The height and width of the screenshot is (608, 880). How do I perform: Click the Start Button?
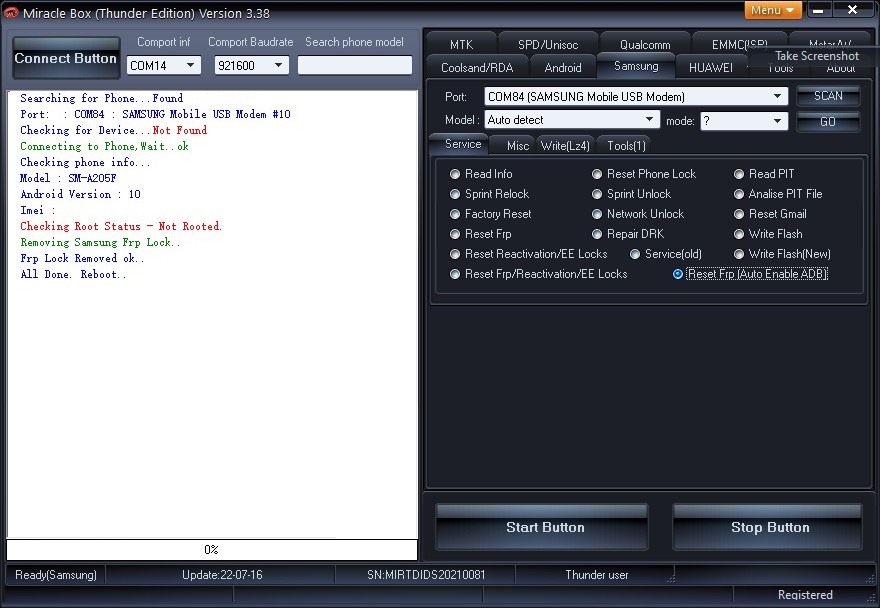coord(542,527)
